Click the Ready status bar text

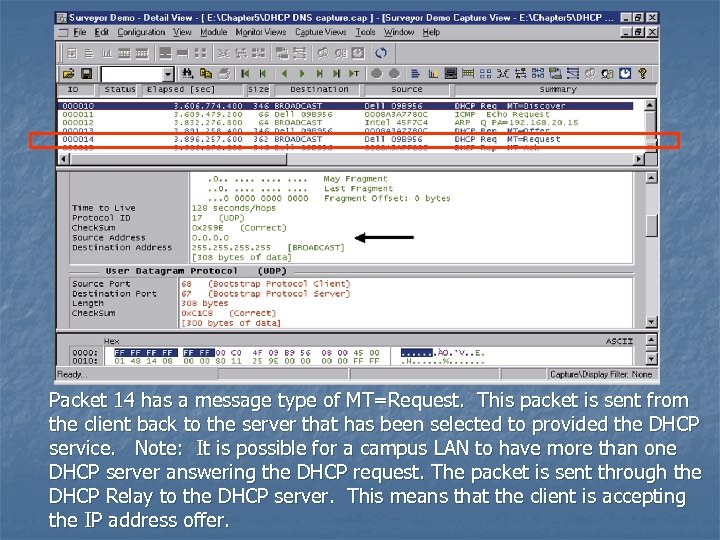[72, 374]
